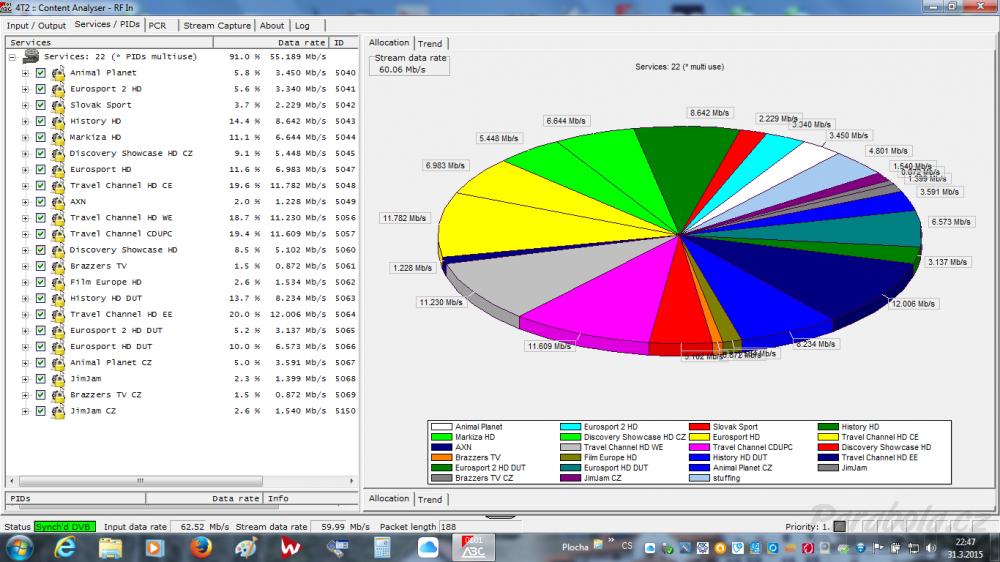
Task: Open the Log tab
Action: pos(302,26)
